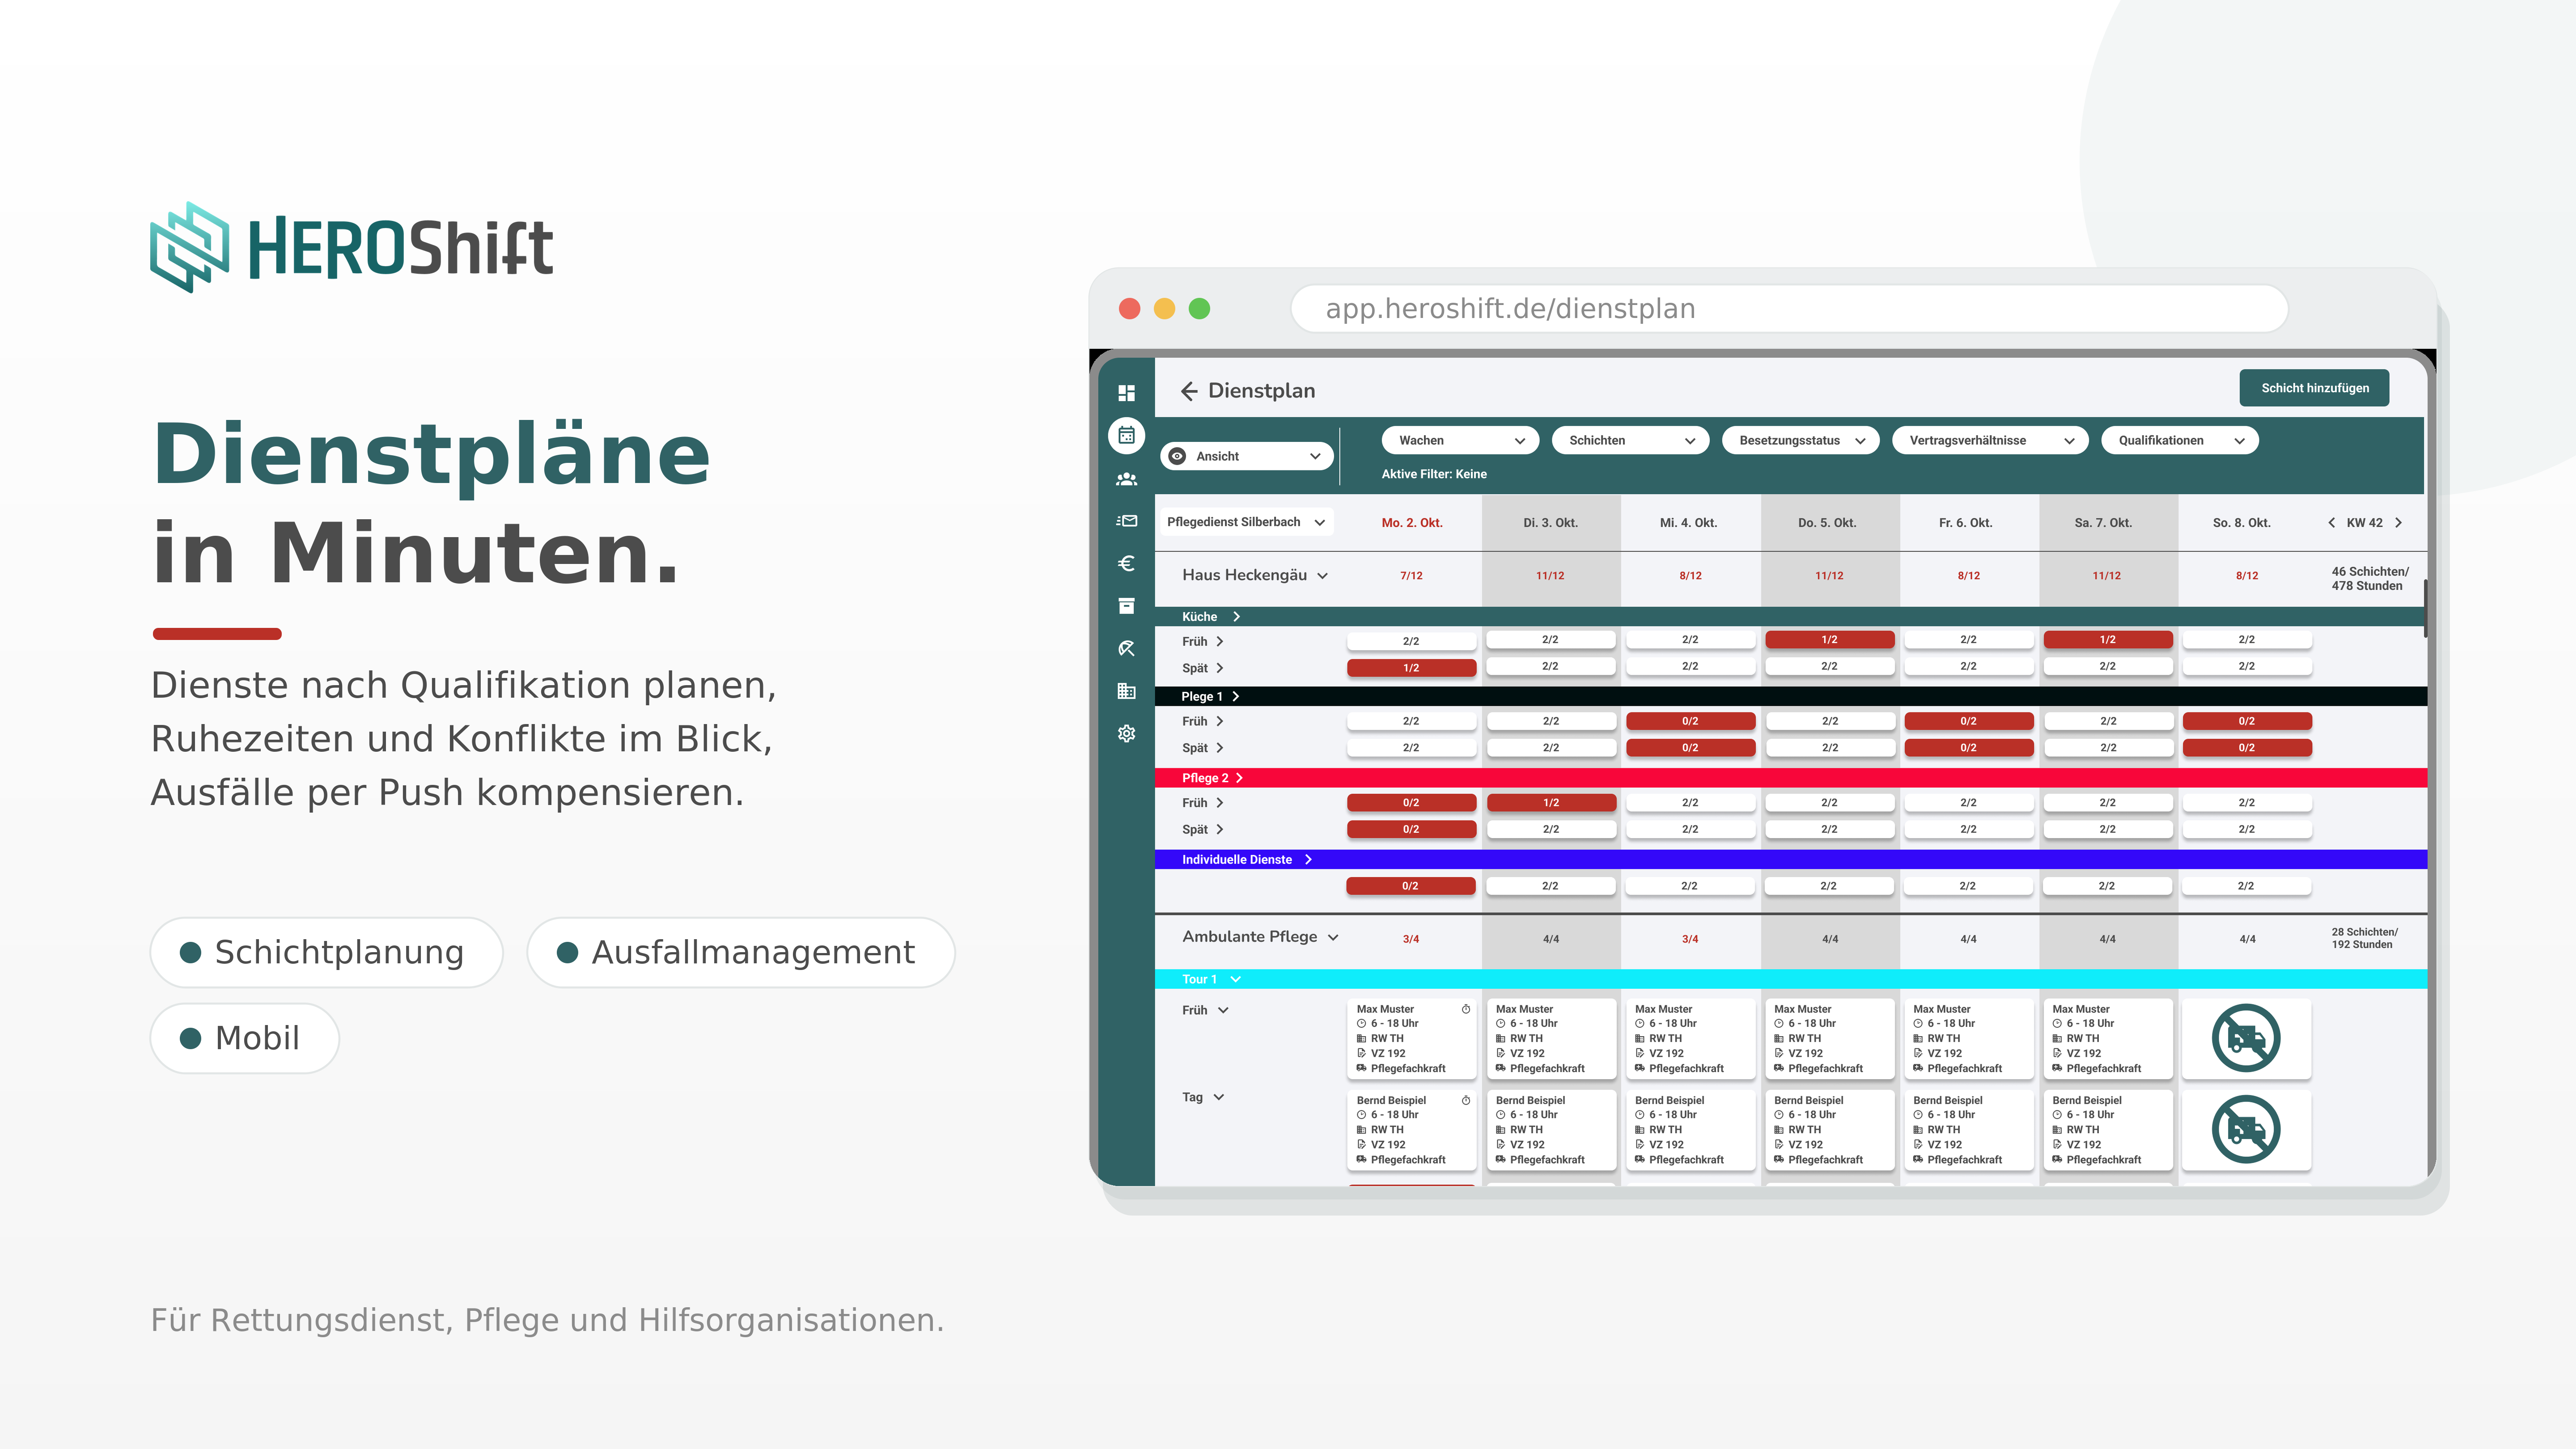Toggle the Ansicht eye view selector

click(1246, 456)
